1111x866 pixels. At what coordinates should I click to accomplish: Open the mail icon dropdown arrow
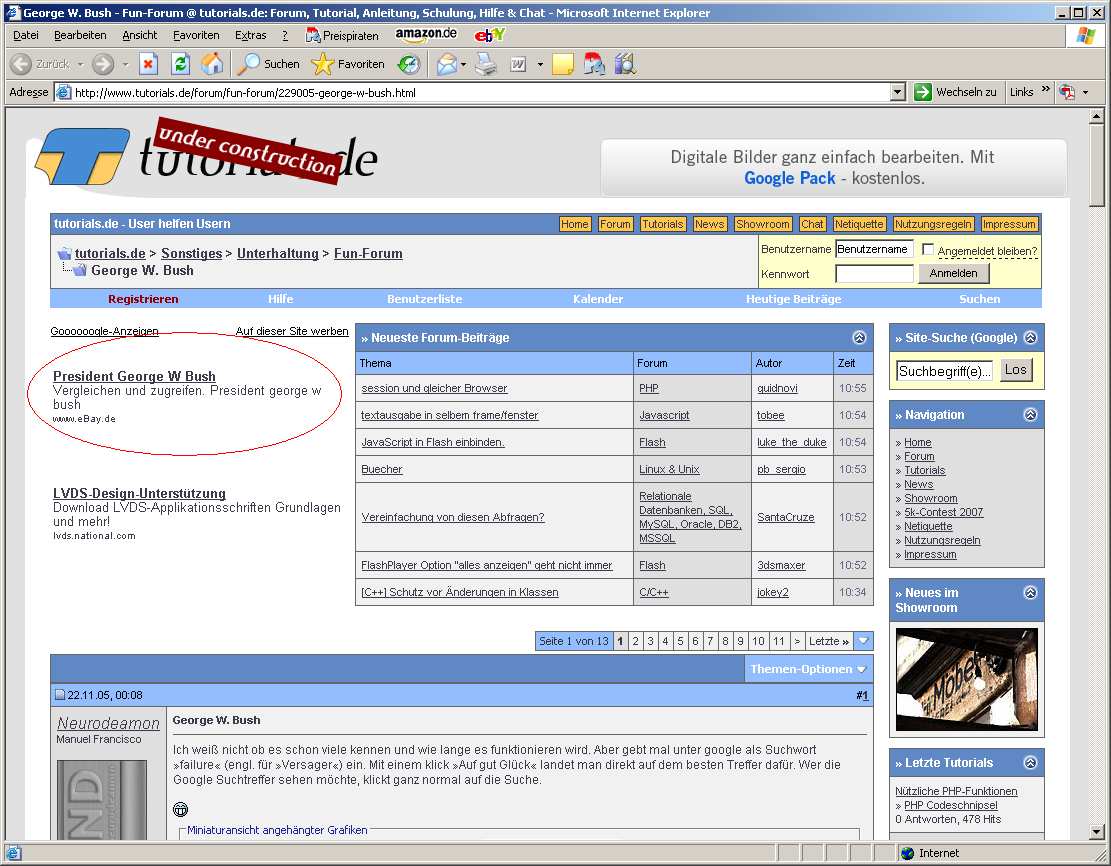click(x=463, y=64)
